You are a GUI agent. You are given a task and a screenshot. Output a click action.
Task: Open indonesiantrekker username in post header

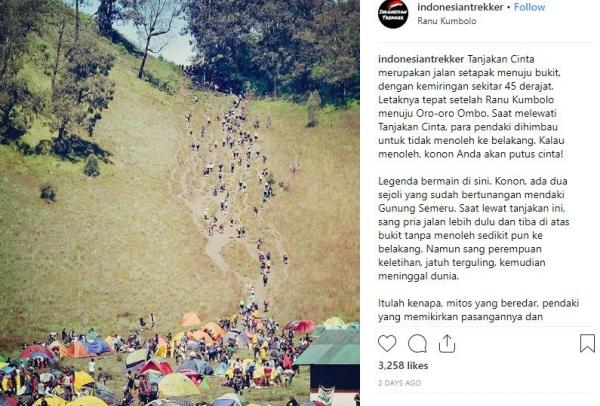pyautogui.click(x=460, y=7)
